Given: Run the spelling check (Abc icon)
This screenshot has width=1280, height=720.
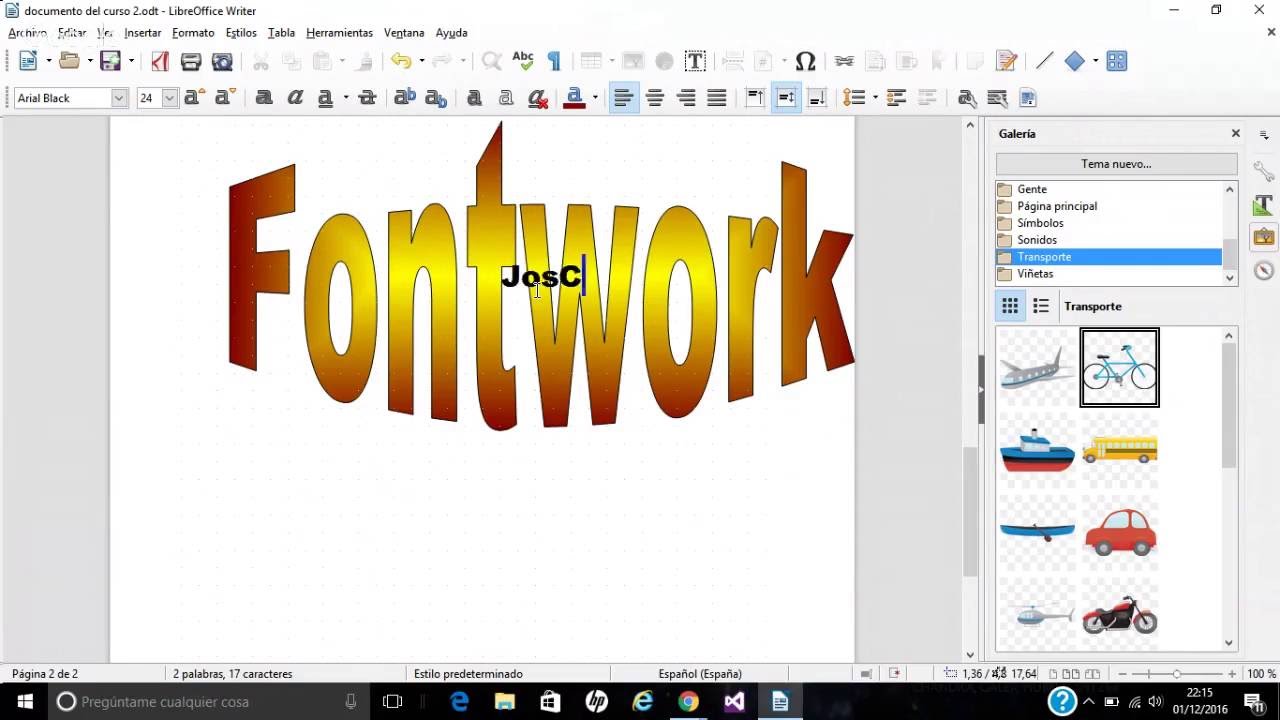Looking at the screenshot, I should click(x=523, y=61).
